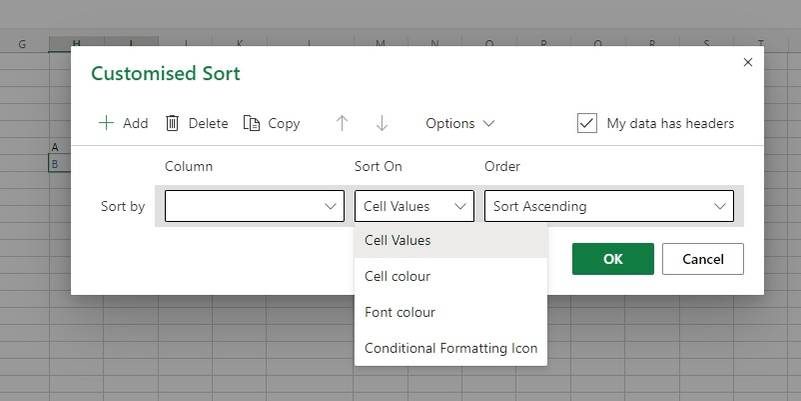
Task: Toggle the My data has headers checkbox
Action: pos(587,123)
